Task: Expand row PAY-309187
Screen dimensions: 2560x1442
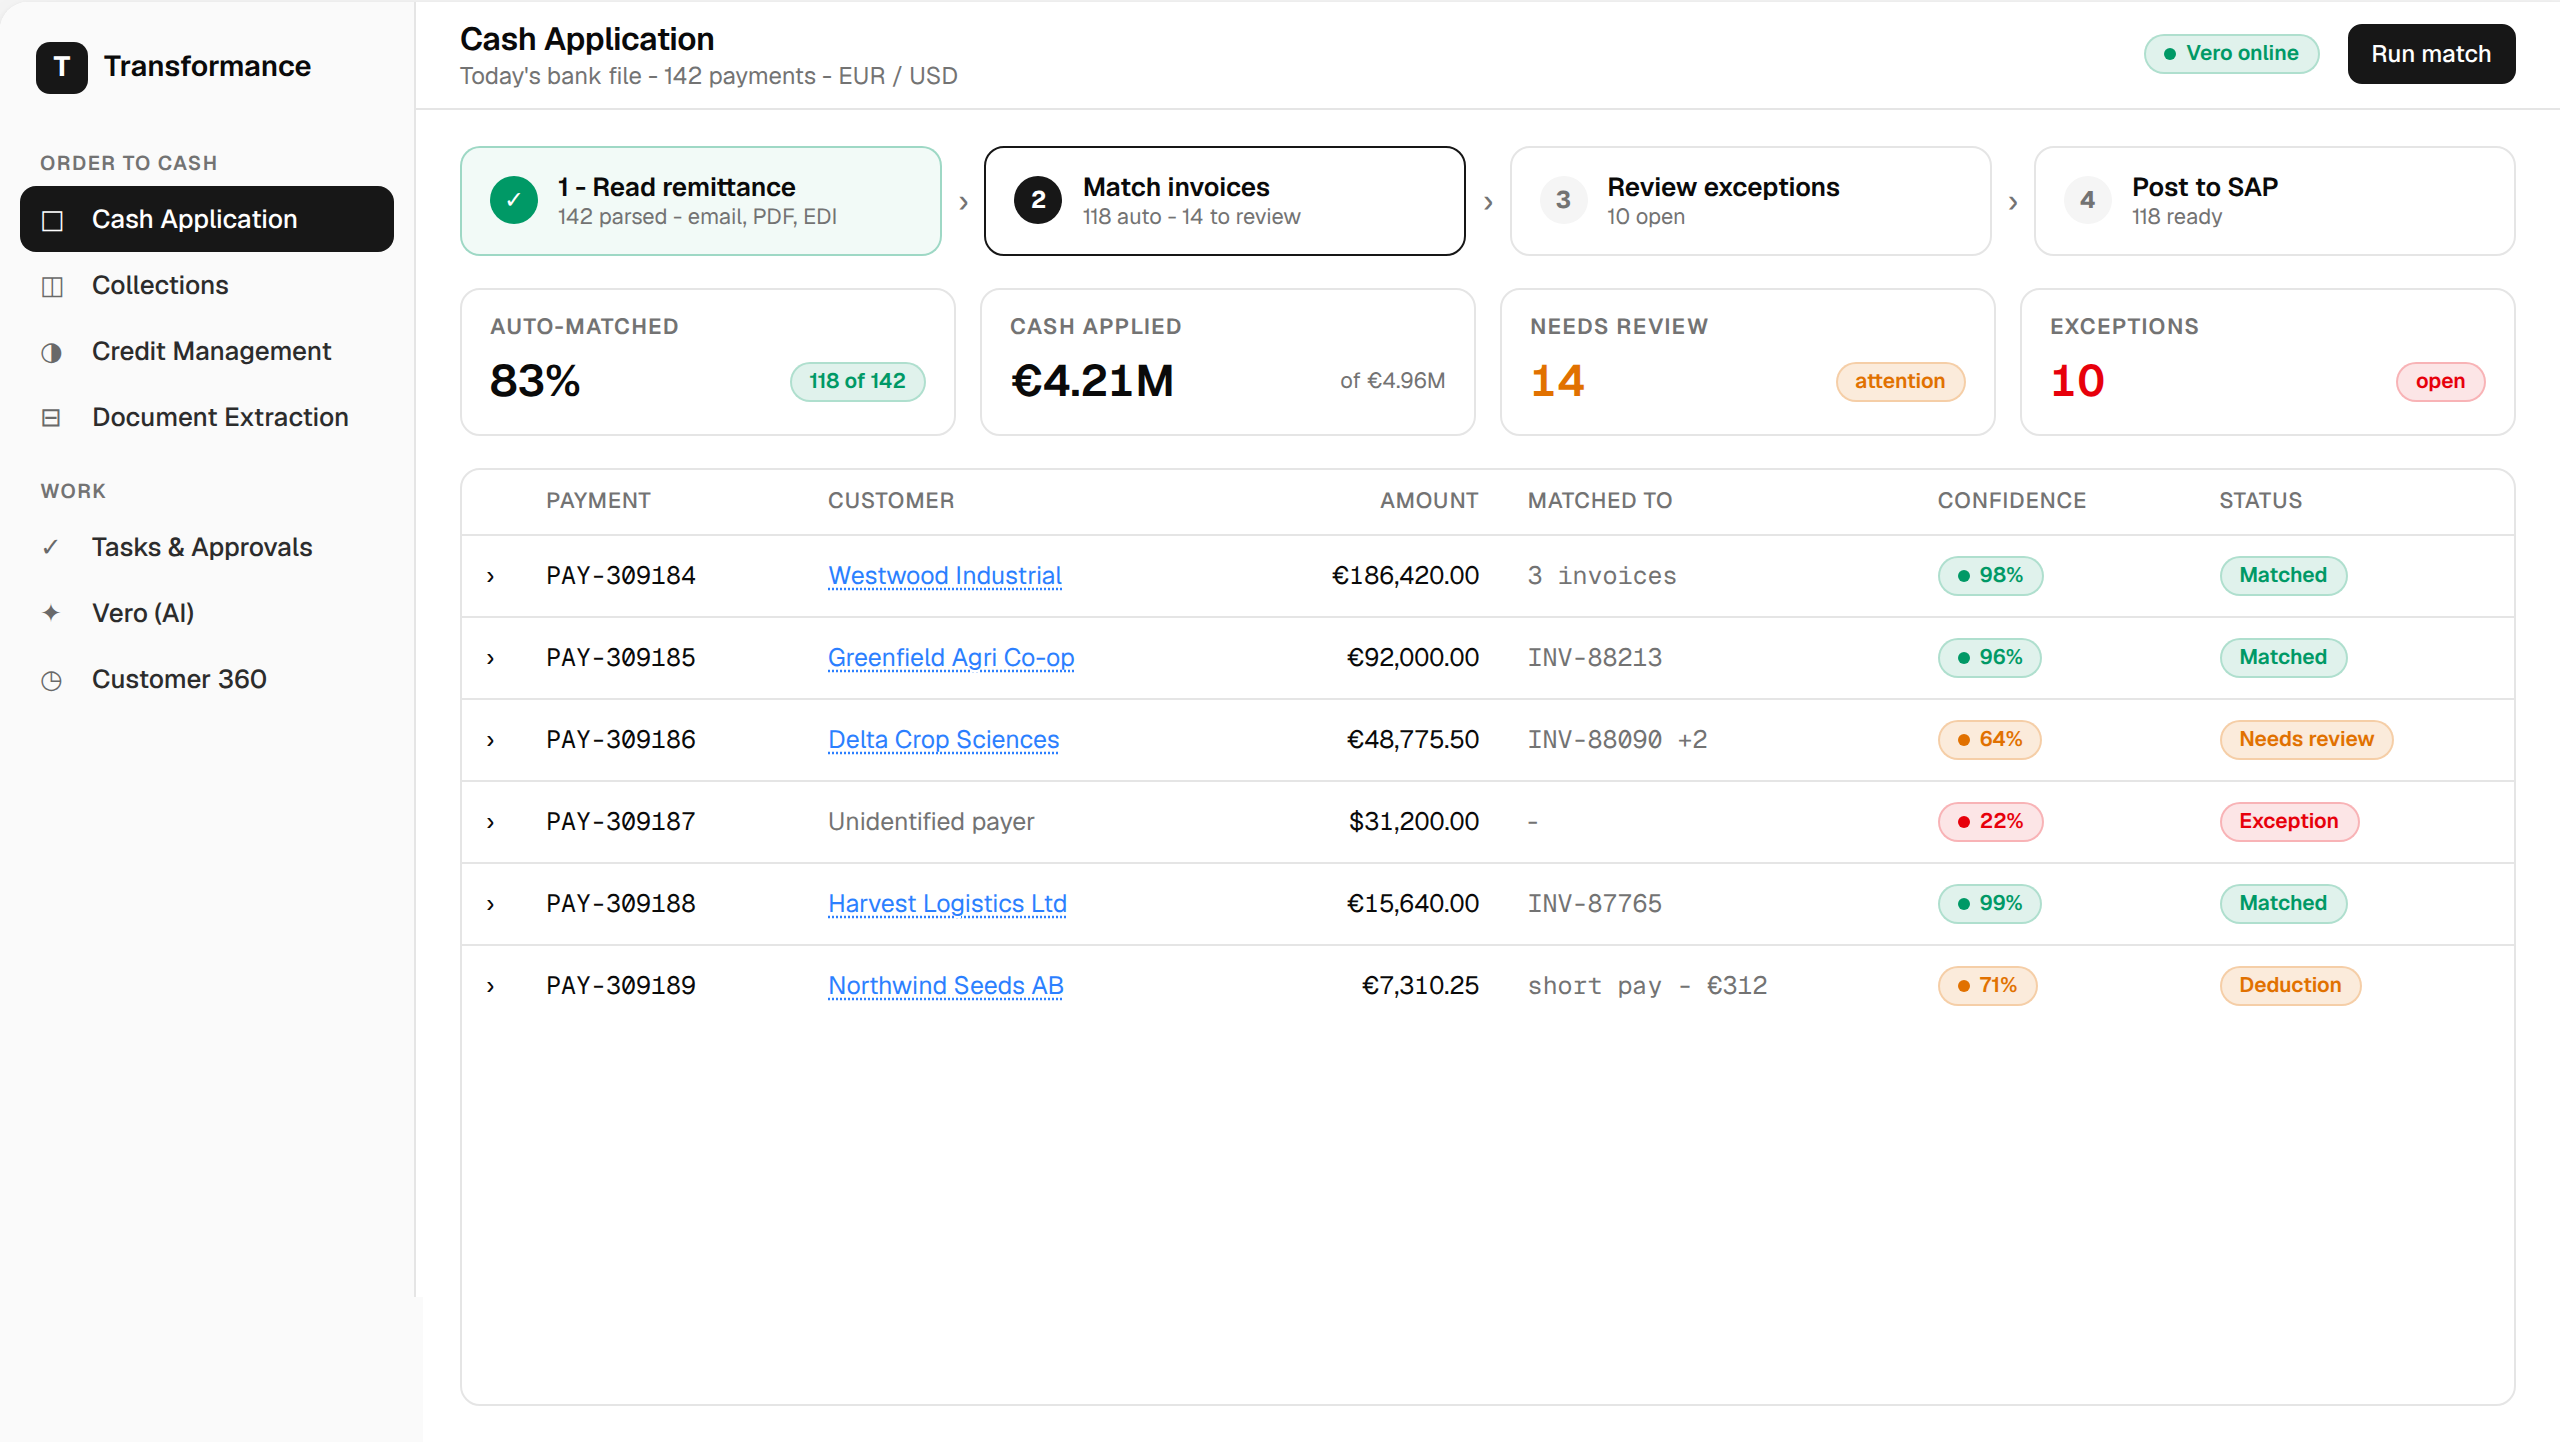Action: (x=490, y=823)
